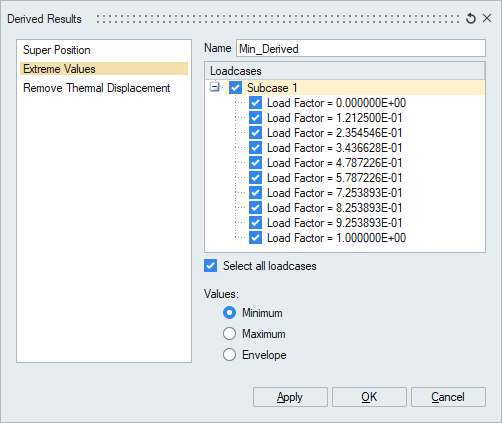
Task: Click the Apply button
Action: (x=290, y=397)
